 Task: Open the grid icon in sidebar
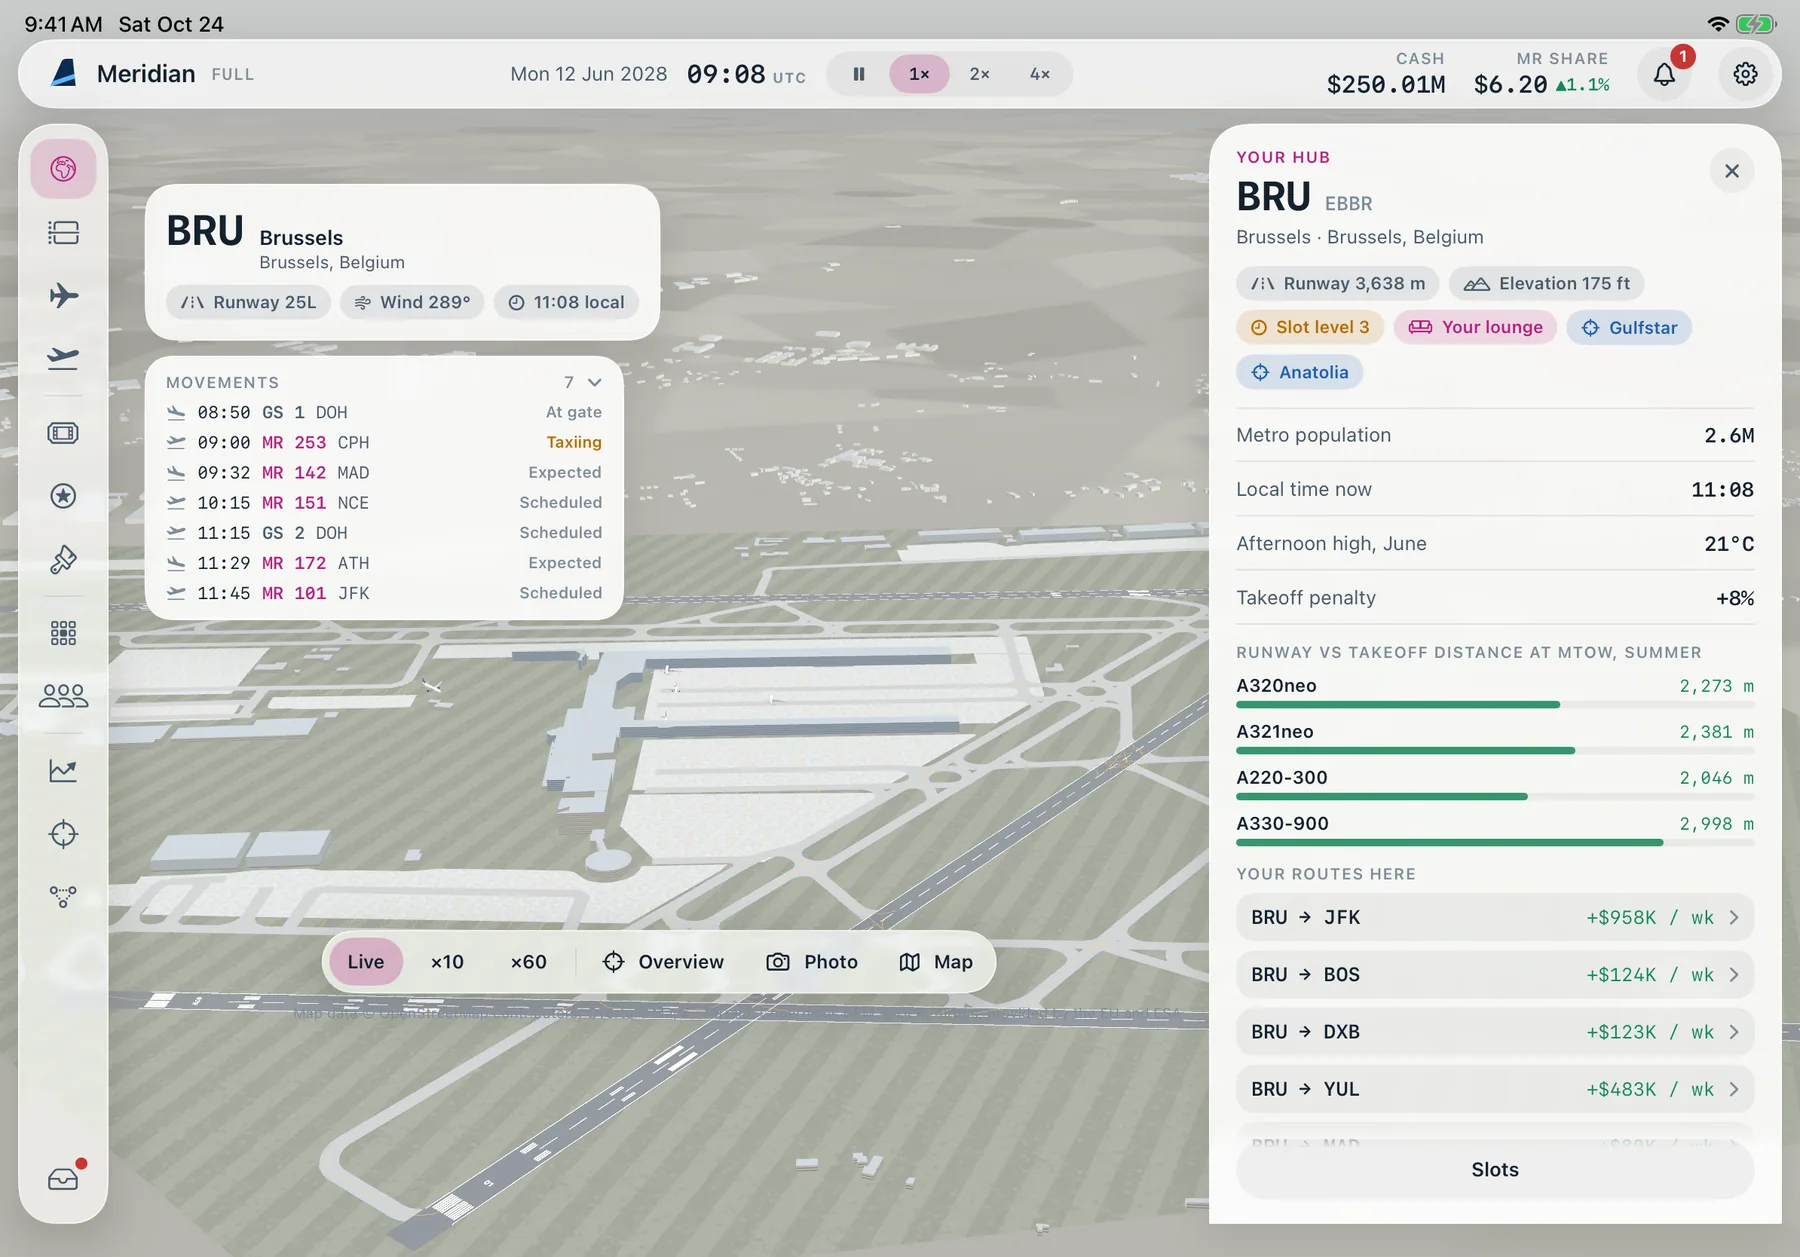[x=63, y=633]
